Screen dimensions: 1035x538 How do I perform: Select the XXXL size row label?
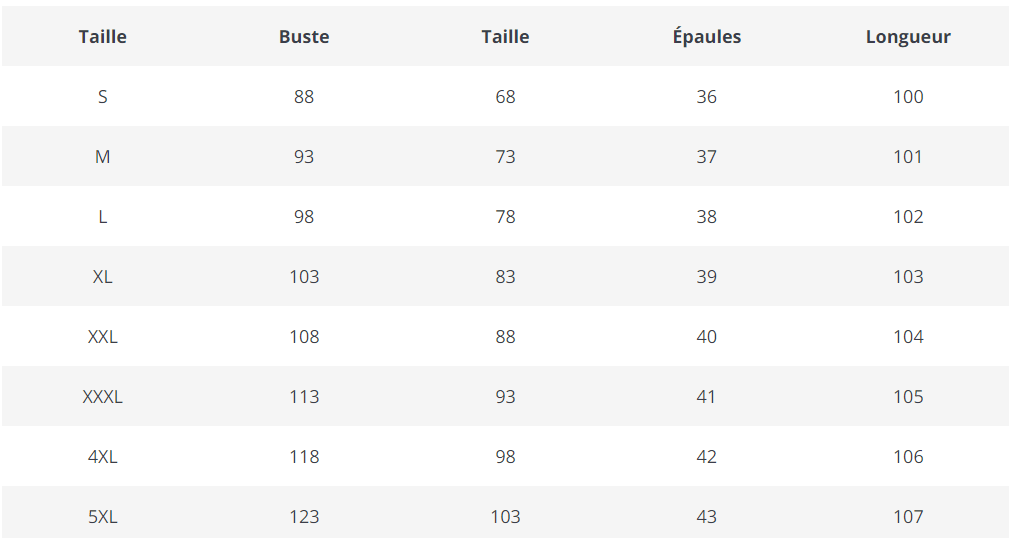103,397
